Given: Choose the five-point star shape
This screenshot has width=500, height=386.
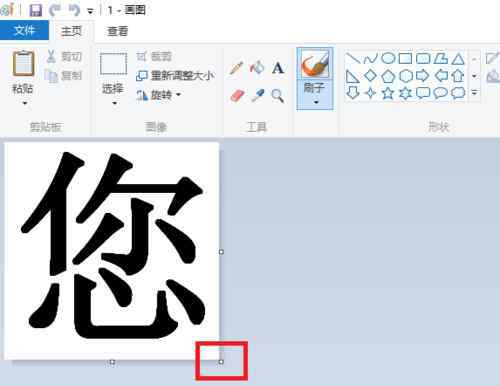Looking at the screenshot, I should click(388, 93).
